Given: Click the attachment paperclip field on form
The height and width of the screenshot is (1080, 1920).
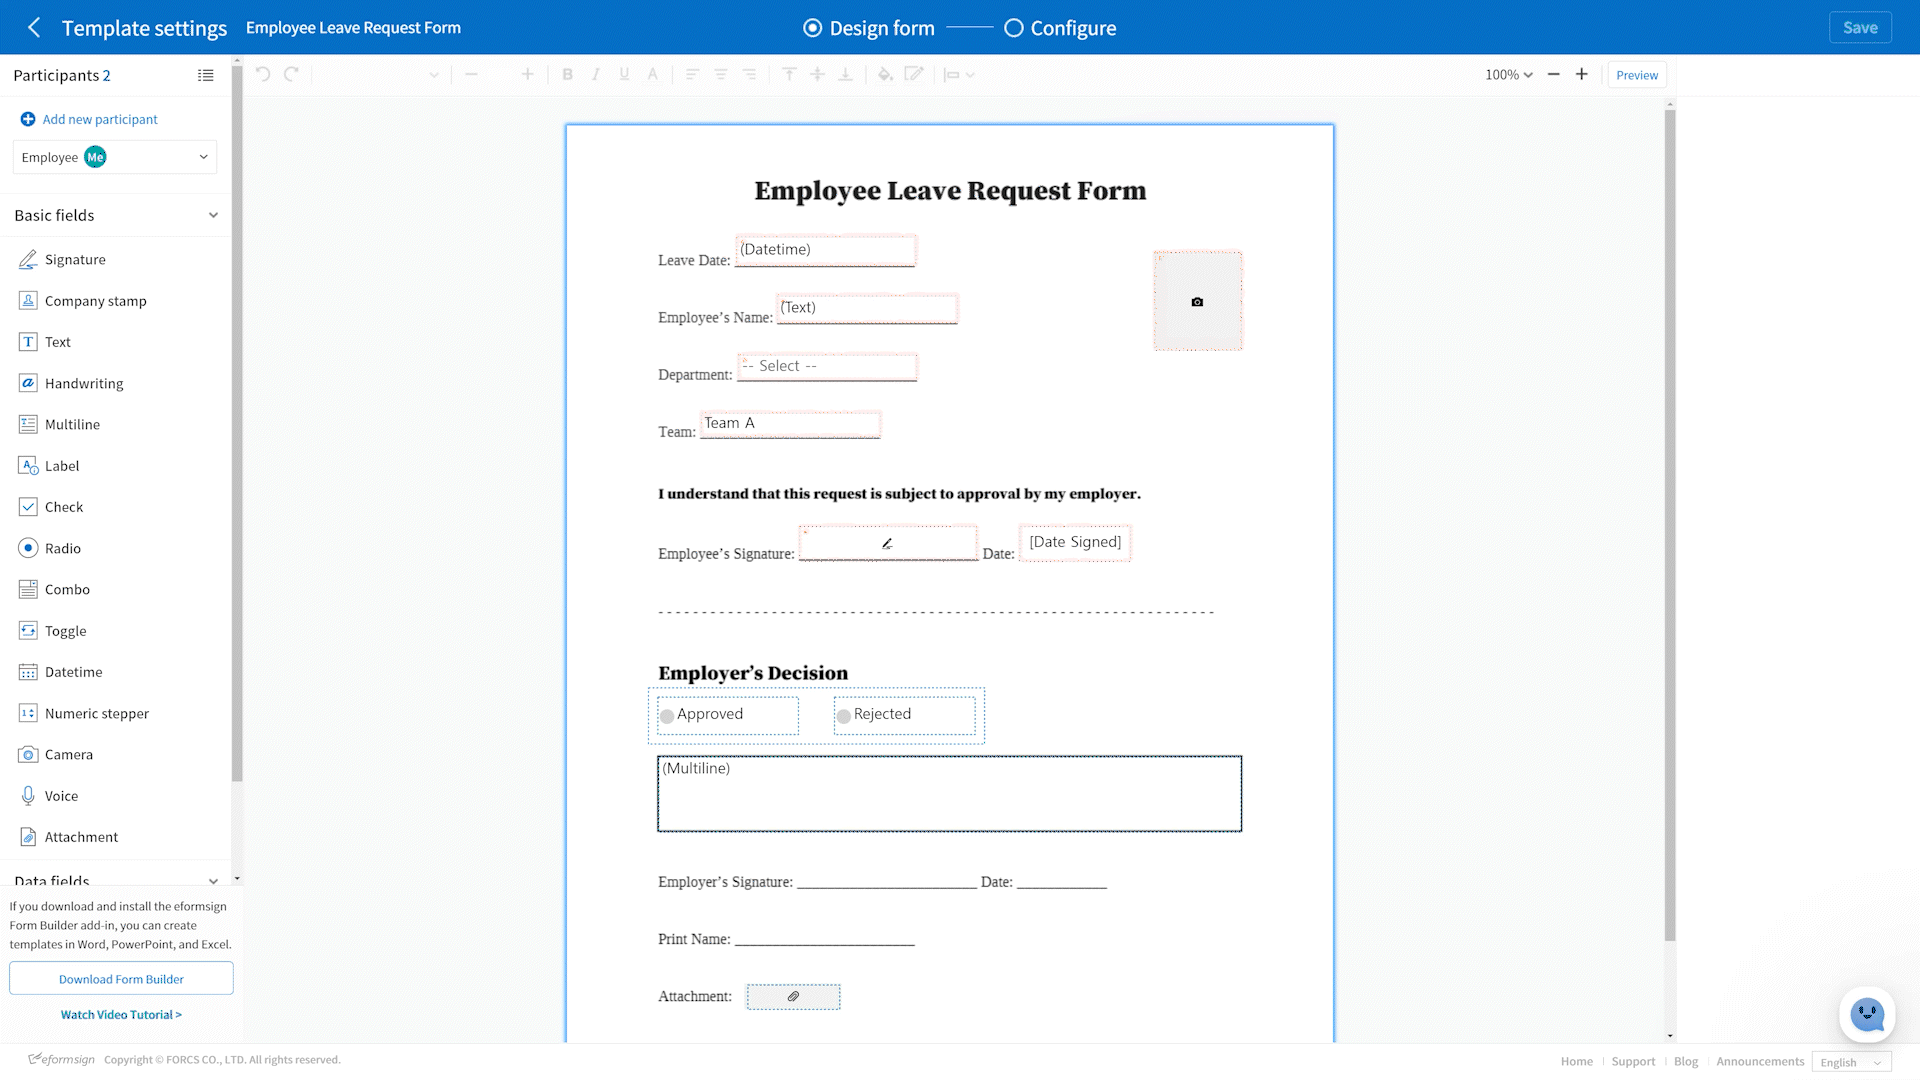Looking at the screenshot, I should pos(793,997).
